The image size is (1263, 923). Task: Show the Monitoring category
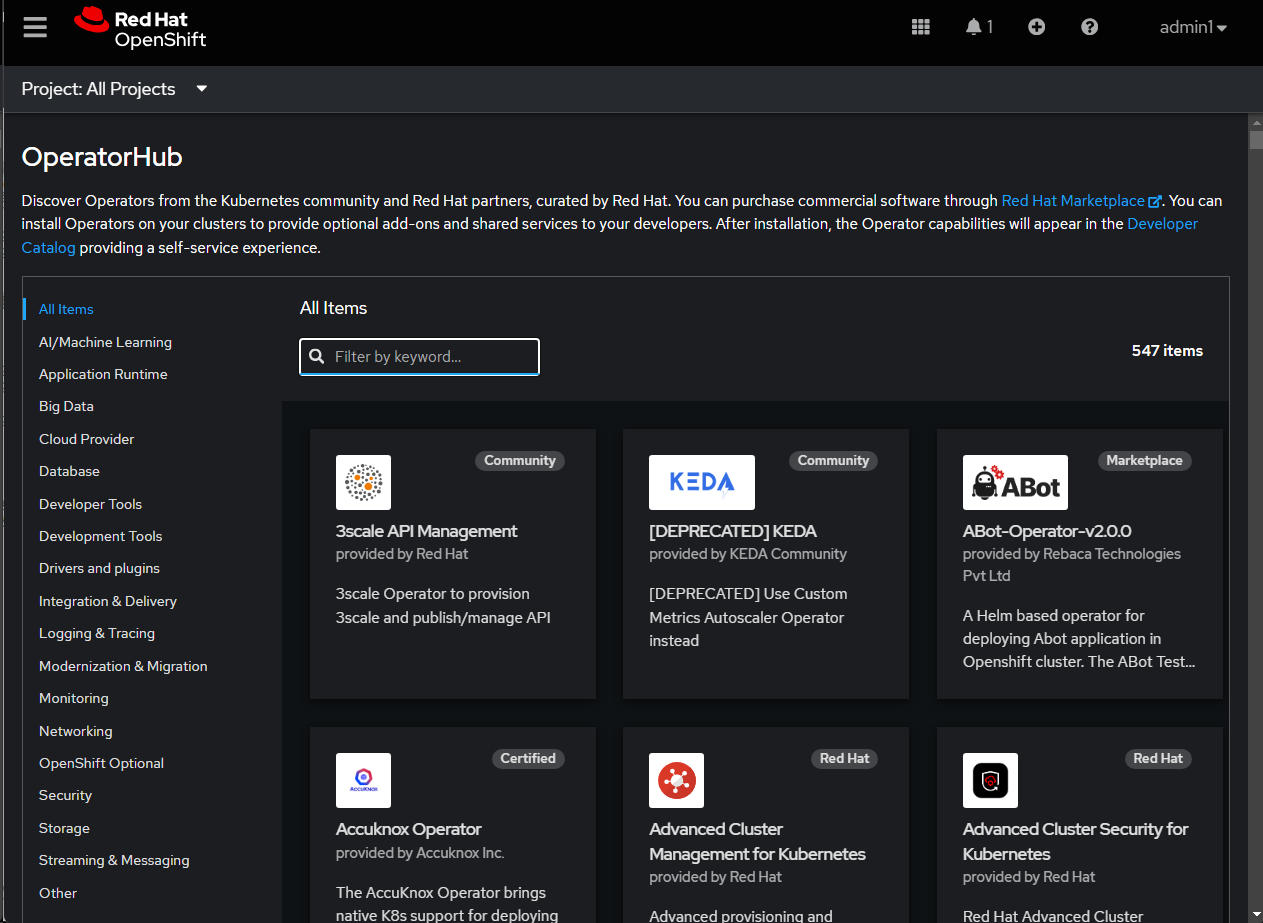click(x=74, y=698)
